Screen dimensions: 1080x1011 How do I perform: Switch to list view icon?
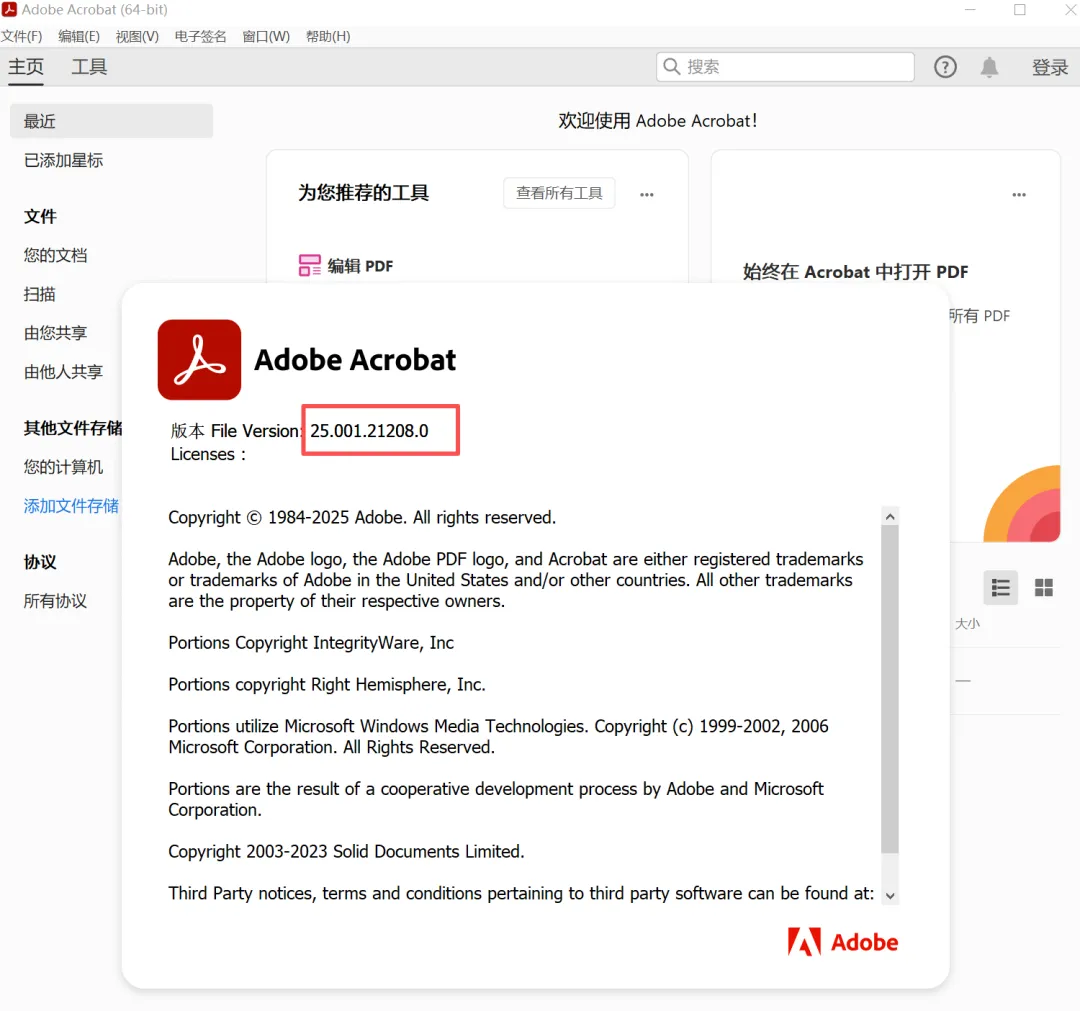click(1000, 587)
